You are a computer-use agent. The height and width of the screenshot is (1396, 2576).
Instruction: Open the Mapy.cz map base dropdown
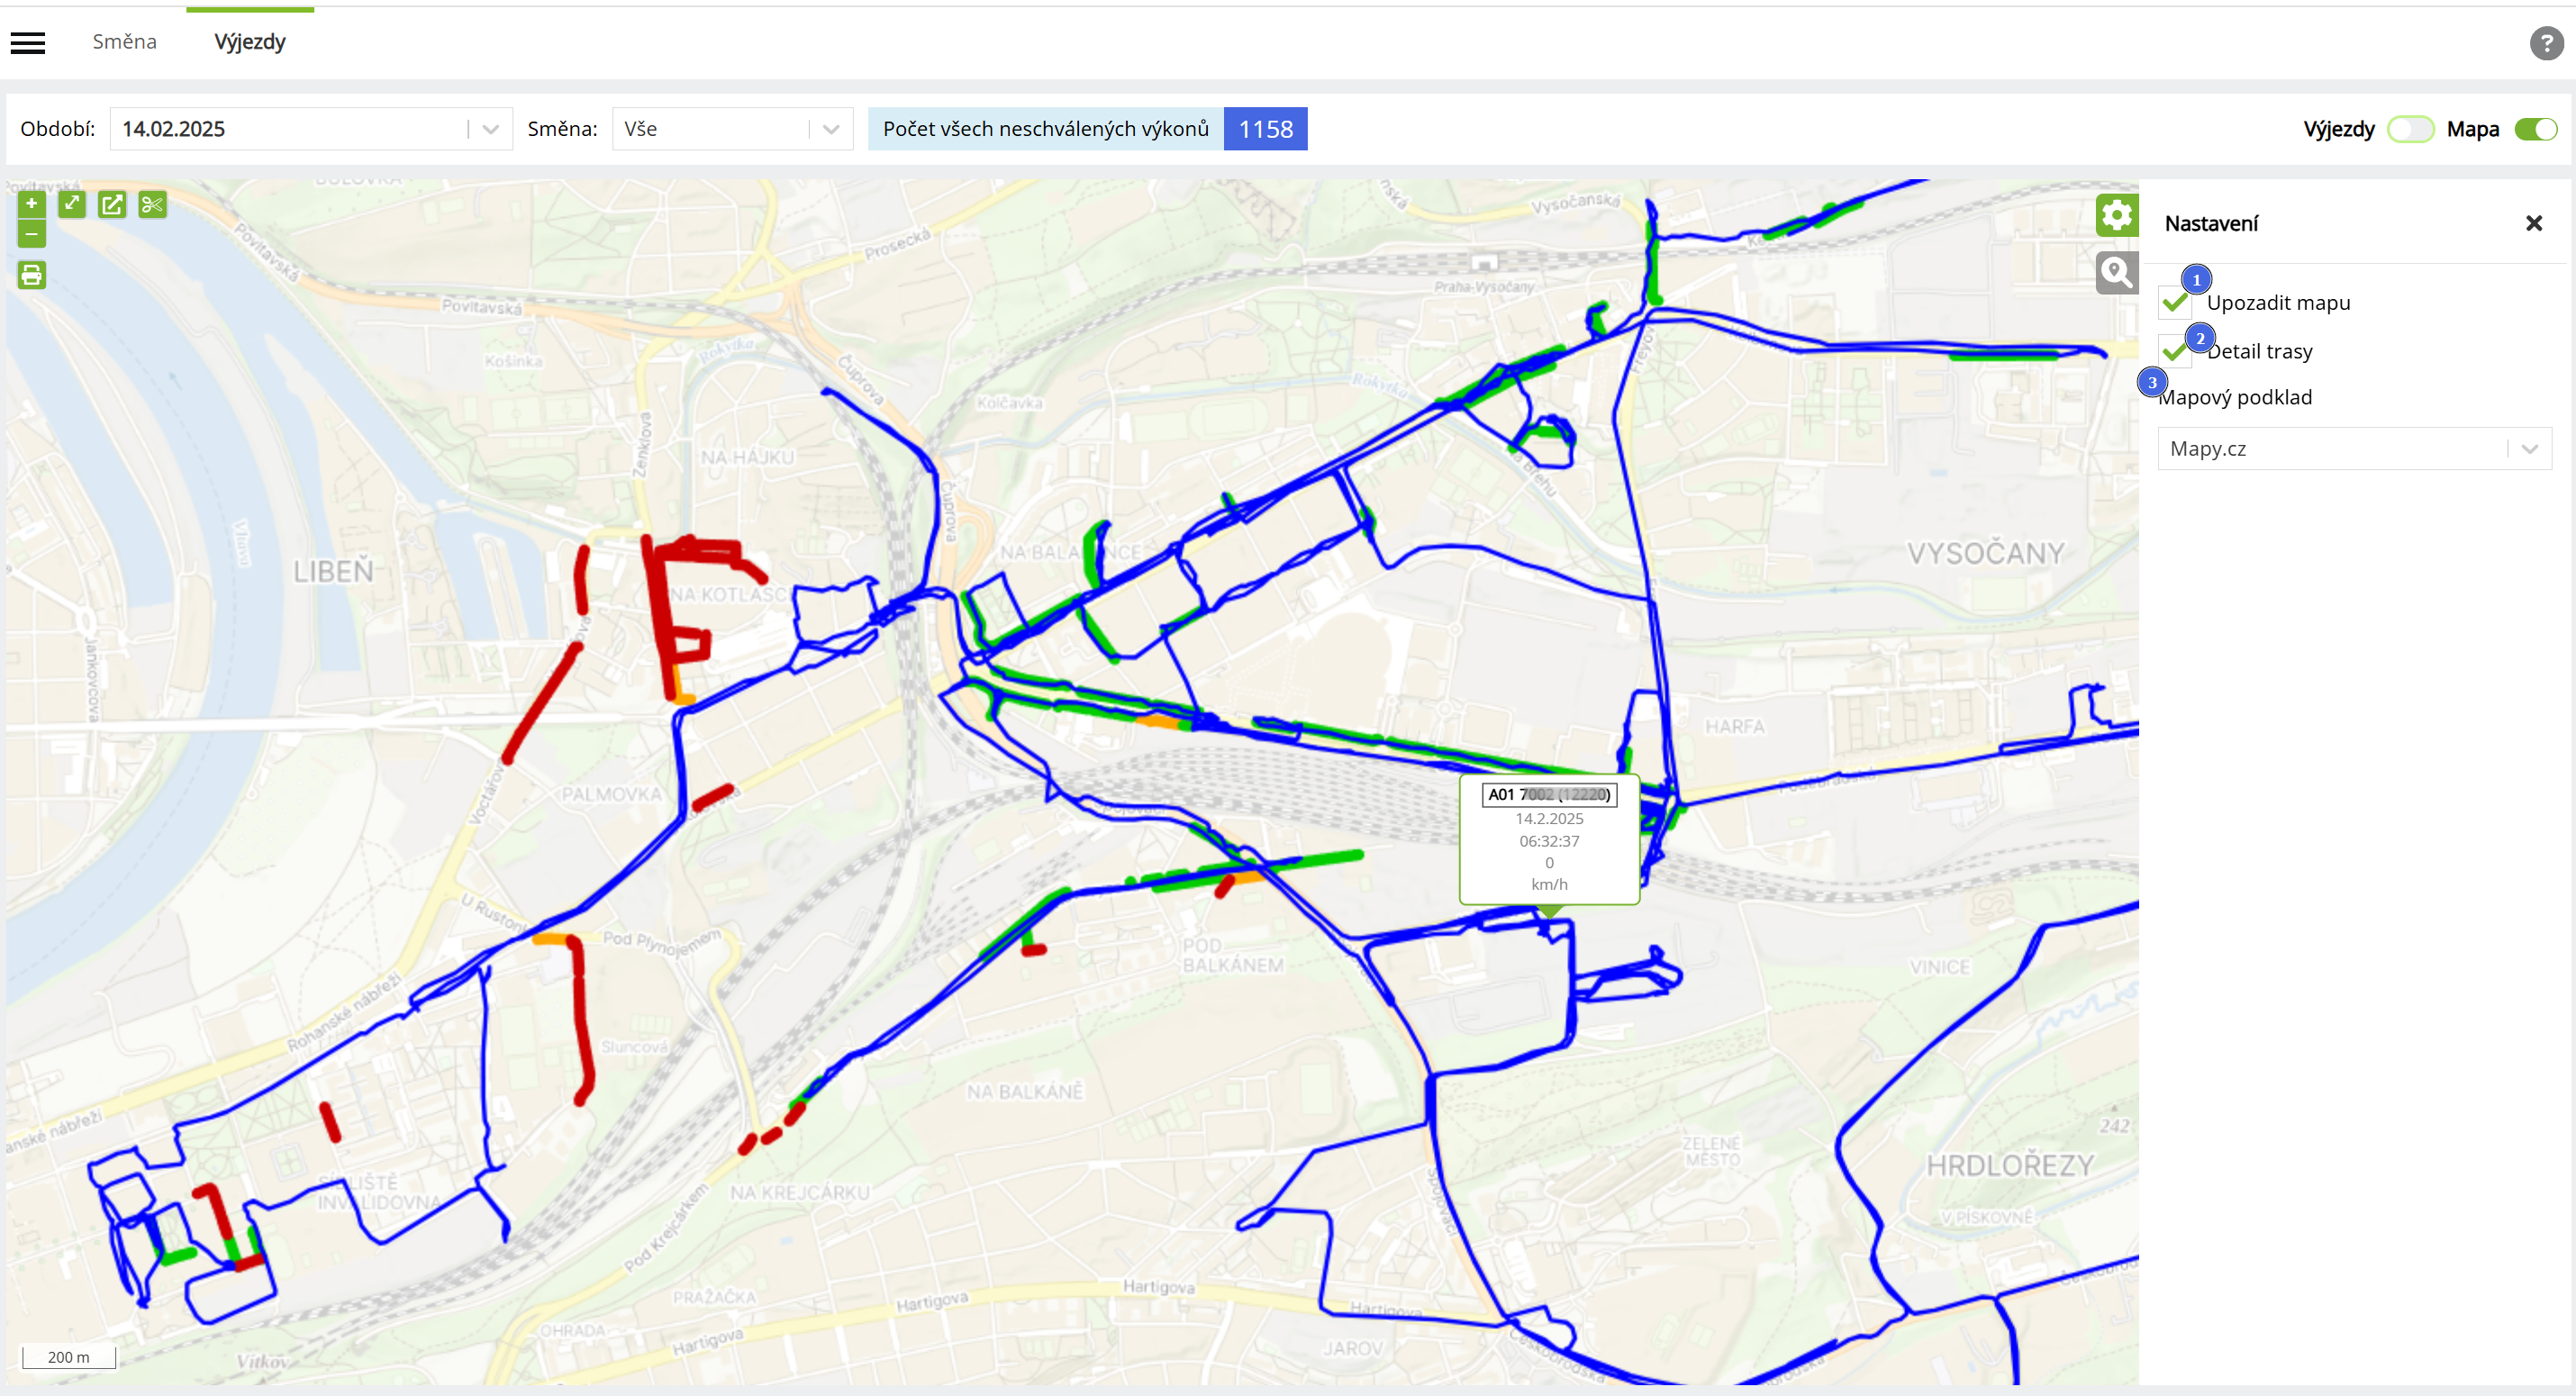tap(2354, 449)
